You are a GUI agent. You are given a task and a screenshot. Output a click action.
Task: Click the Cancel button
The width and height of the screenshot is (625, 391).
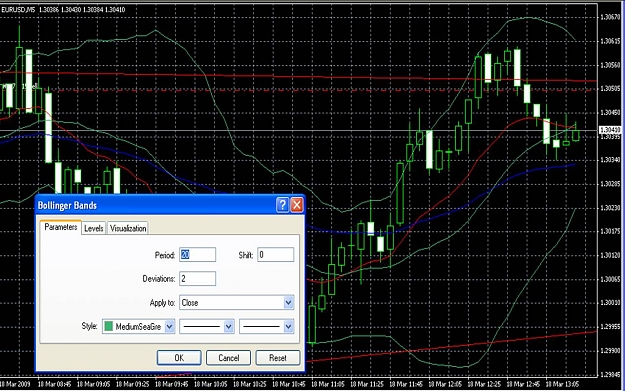(228, 358)
